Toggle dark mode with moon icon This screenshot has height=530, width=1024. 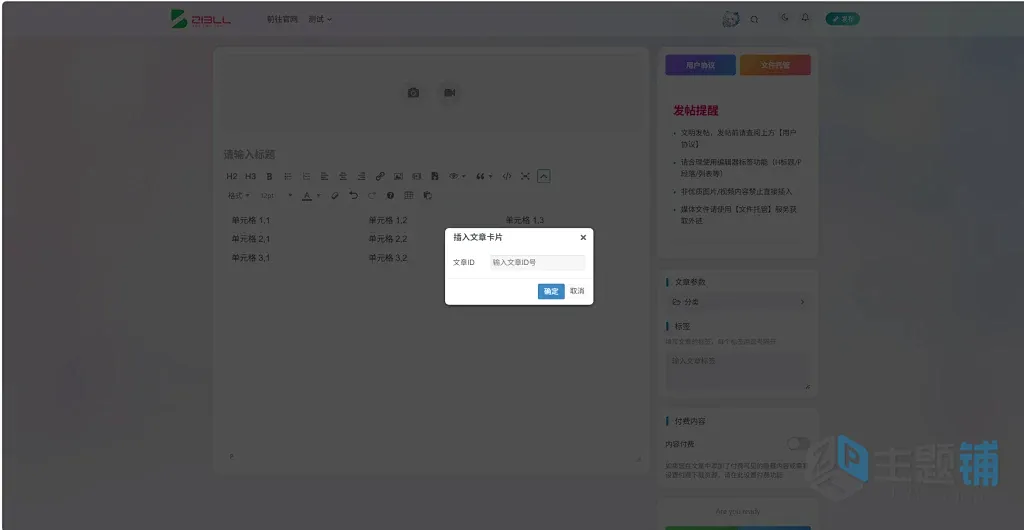tap(785, 18)
